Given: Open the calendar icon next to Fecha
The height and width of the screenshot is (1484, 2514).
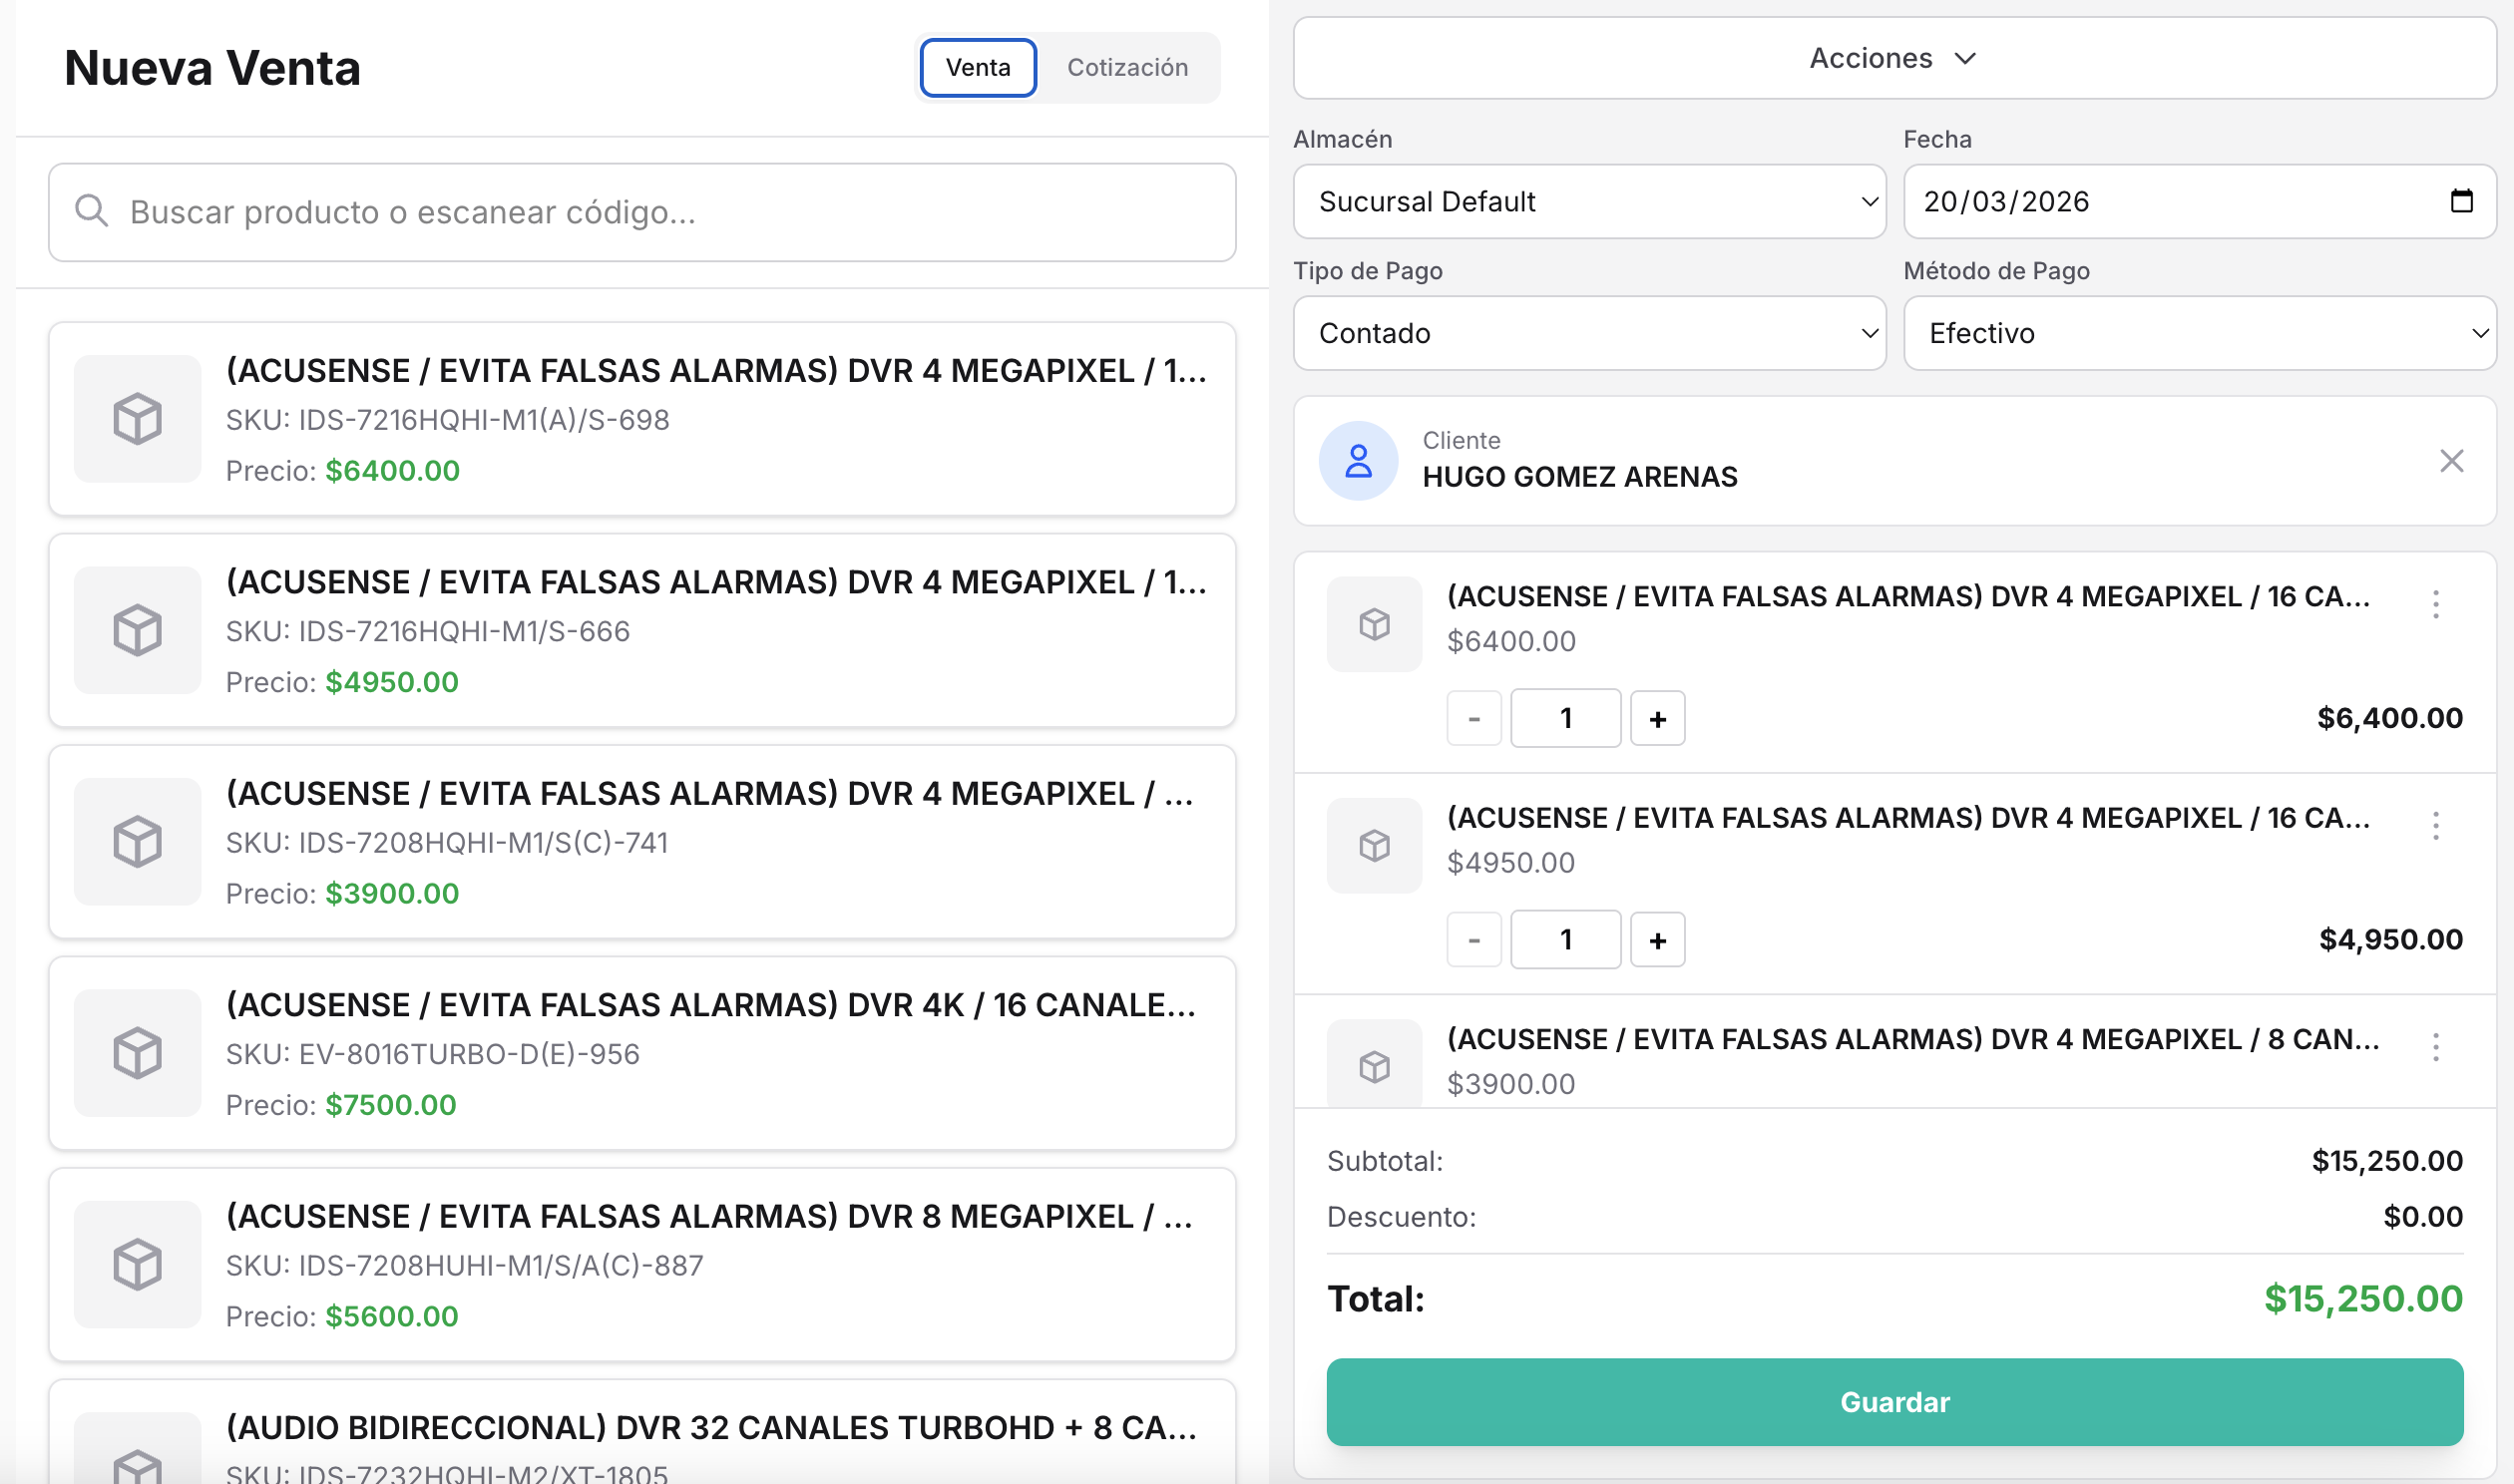Looking at the screenshot, I should [2462, 201].
